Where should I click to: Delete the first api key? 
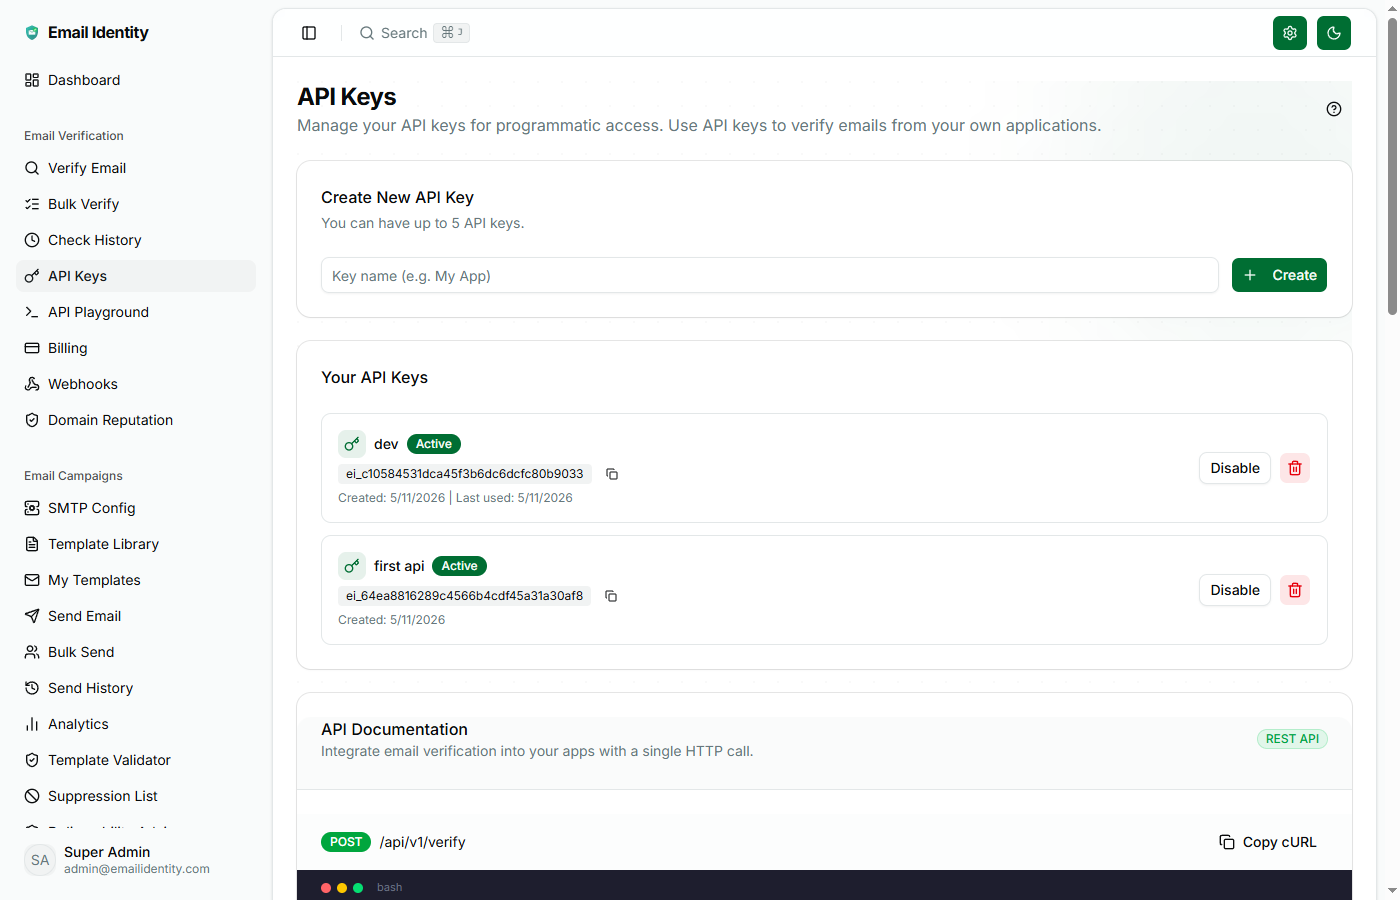coord(1295,590)
